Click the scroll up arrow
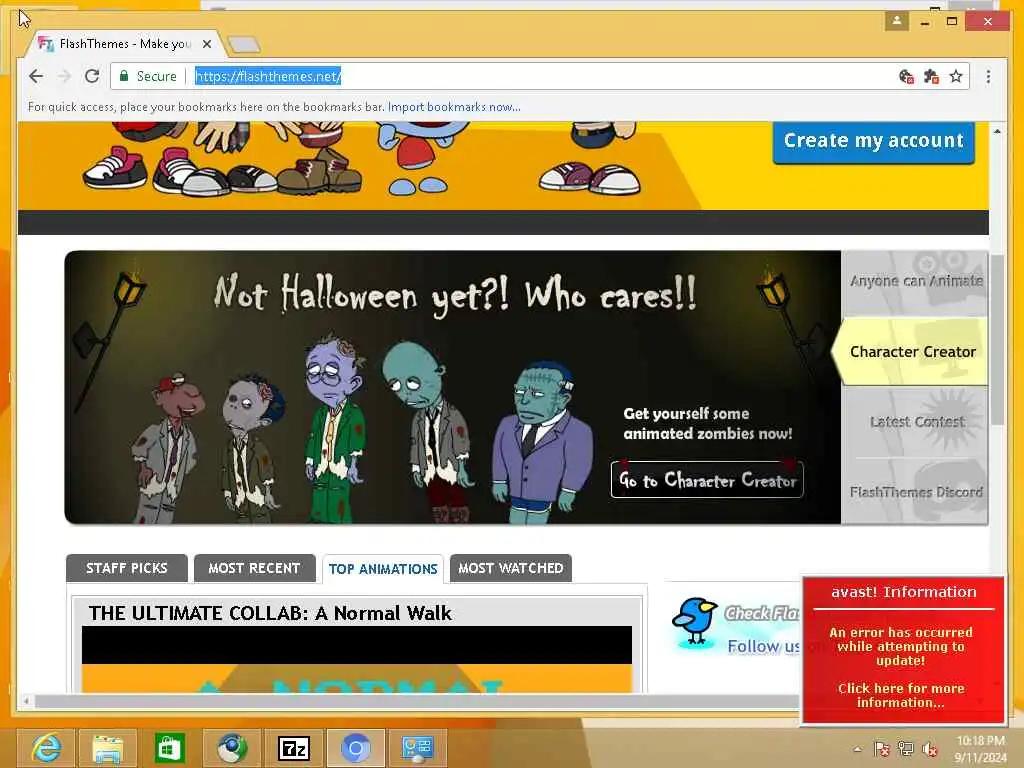Image resolution: width=1024 pixels, height=768 pixels. [x=997, y=131]
